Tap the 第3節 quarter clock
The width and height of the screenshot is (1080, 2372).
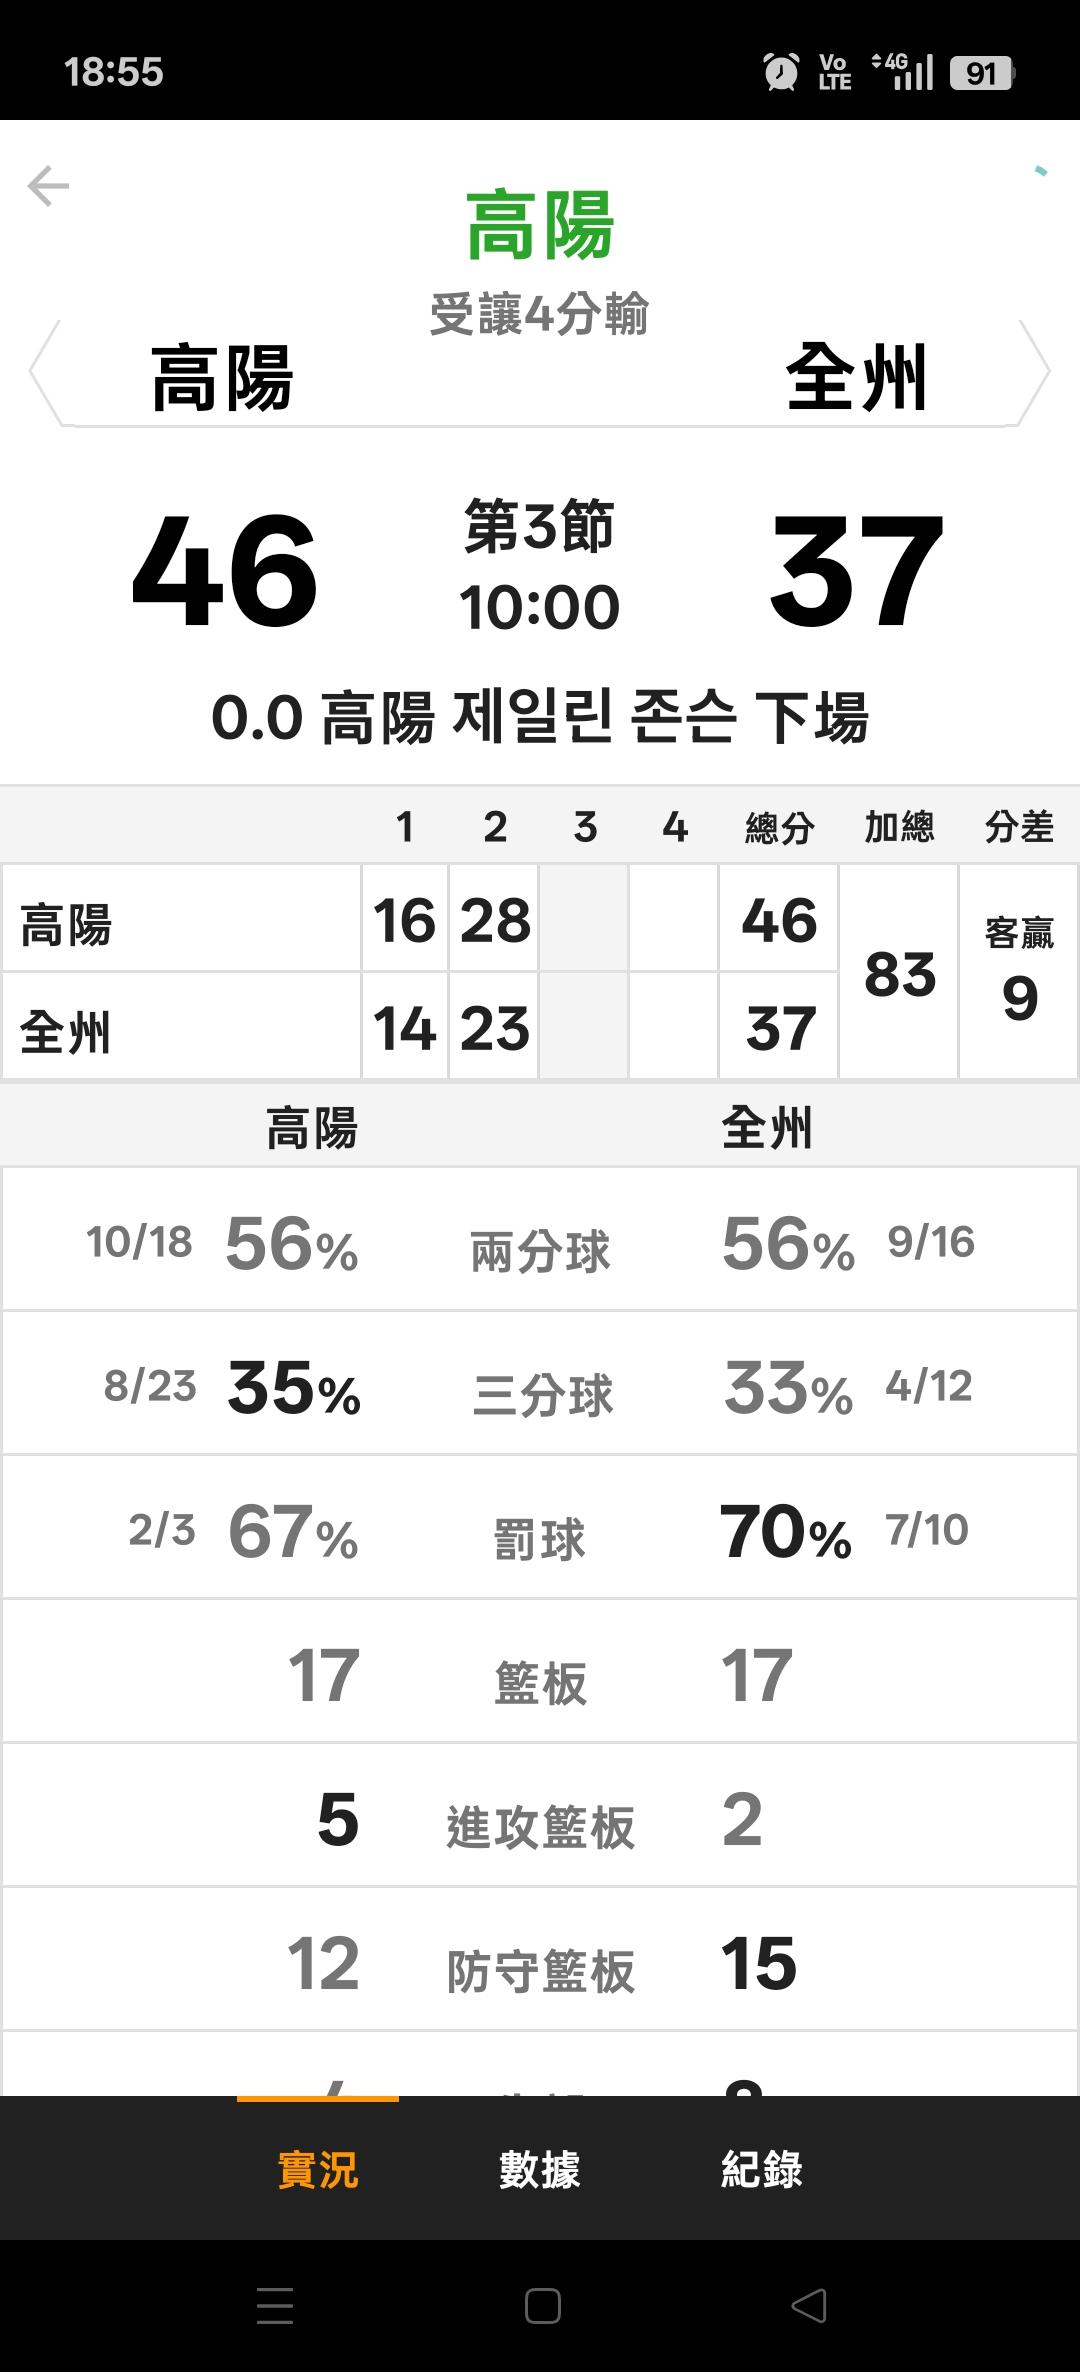[540, 567]
